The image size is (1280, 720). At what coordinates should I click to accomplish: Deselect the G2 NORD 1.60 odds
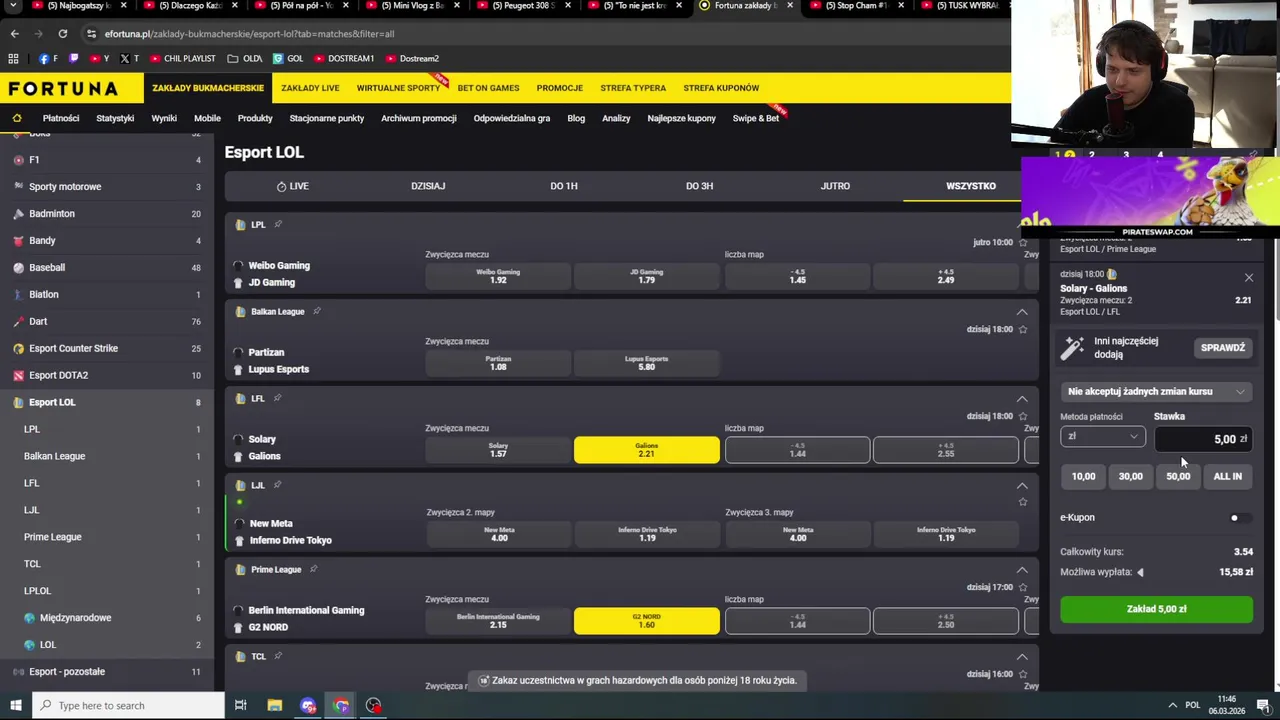[x=646, y=621]
